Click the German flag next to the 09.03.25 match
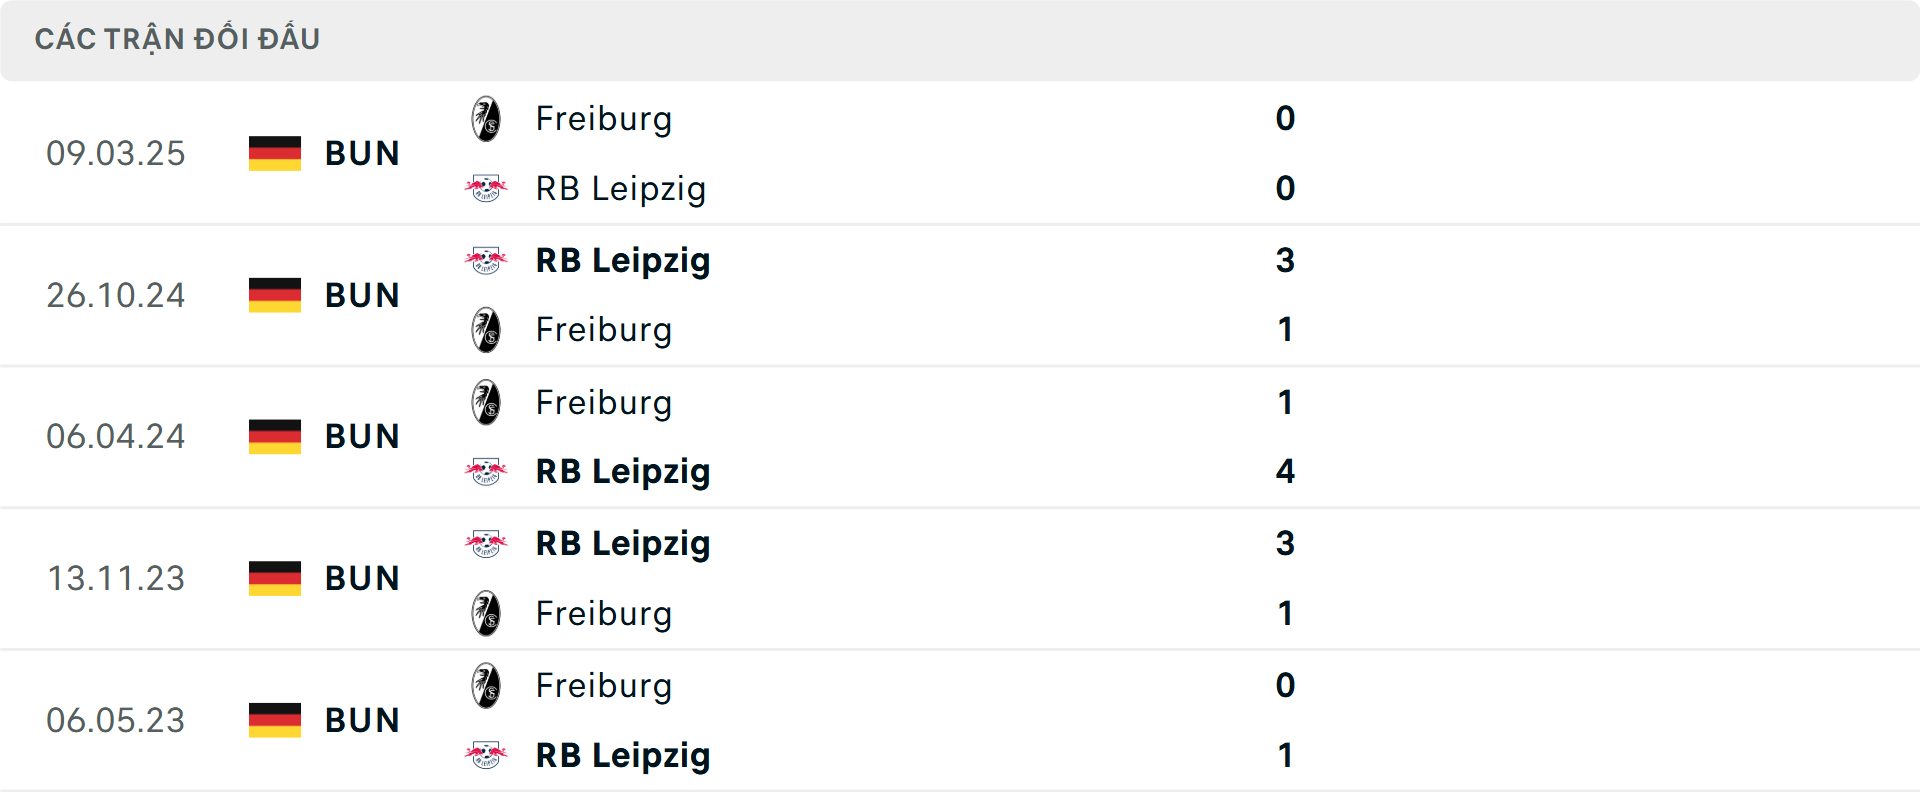Screen dimensions: 1920x792 pos(274,153)
